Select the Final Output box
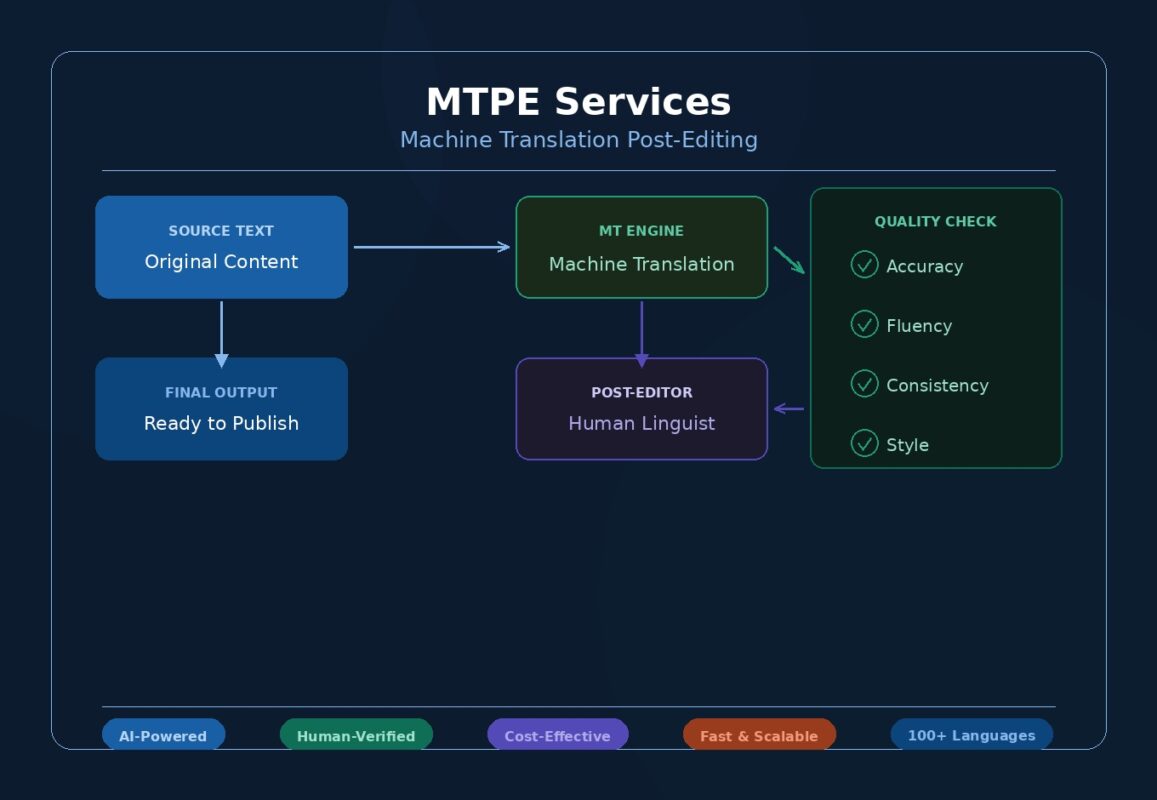 [x=221, y=409]
